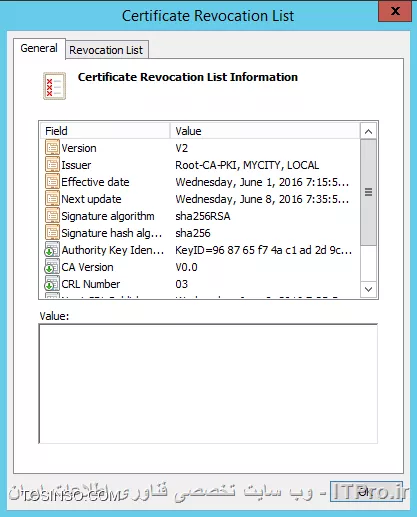
Task: Select the Issuer field icon
Action: coord(52,165)
